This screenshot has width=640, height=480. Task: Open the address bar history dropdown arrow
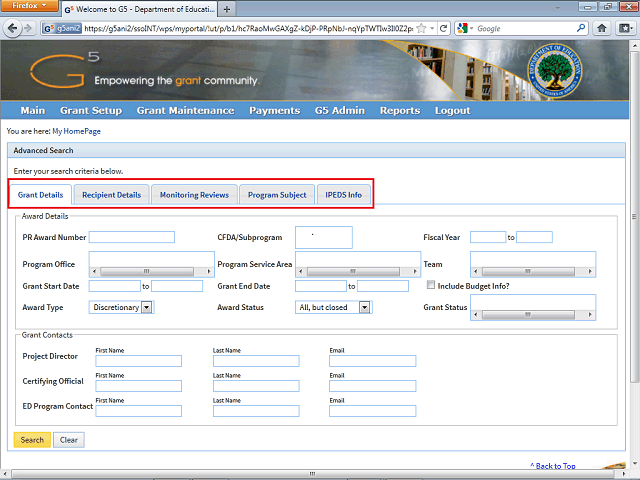pyautogui.click(x=432, y=28)
